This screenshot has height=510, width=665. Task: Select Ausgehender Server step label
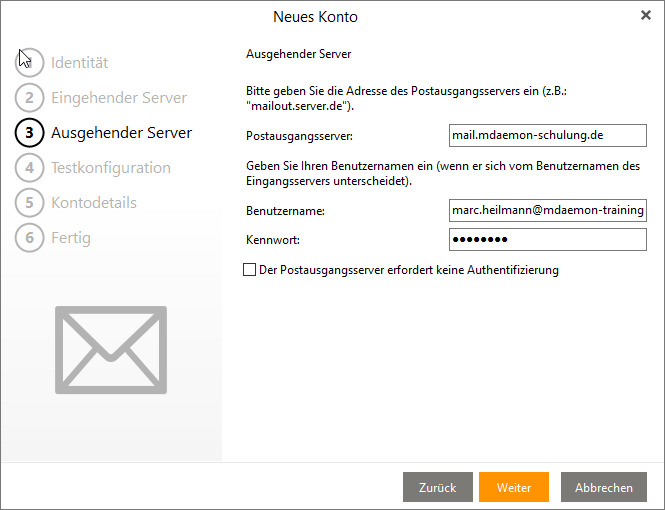point(121,133)
